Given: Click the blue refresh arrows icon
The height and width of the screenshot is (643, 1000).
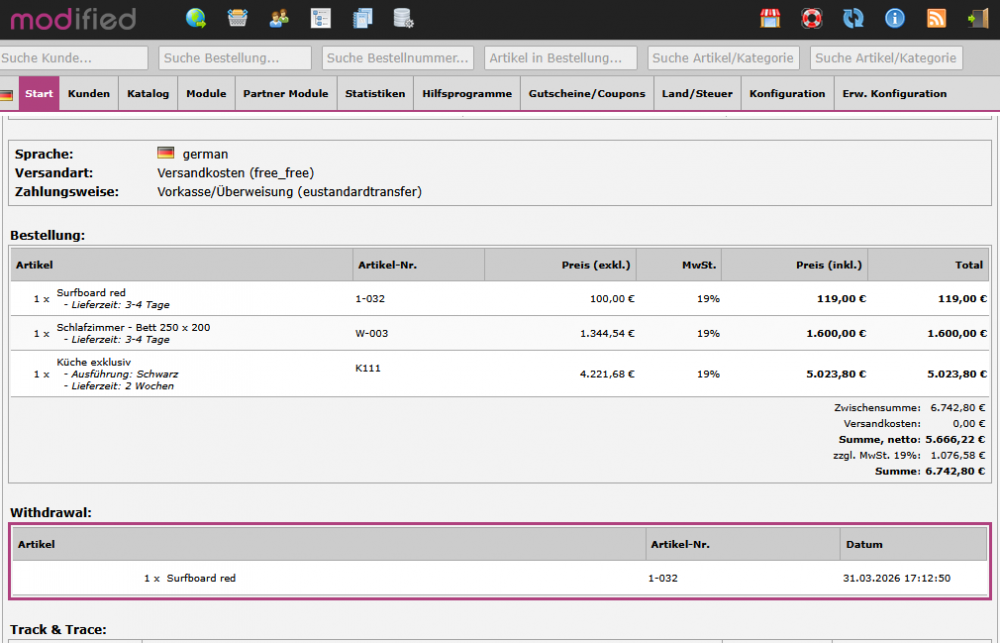Looking at the screenshot, I should (853, 18).
